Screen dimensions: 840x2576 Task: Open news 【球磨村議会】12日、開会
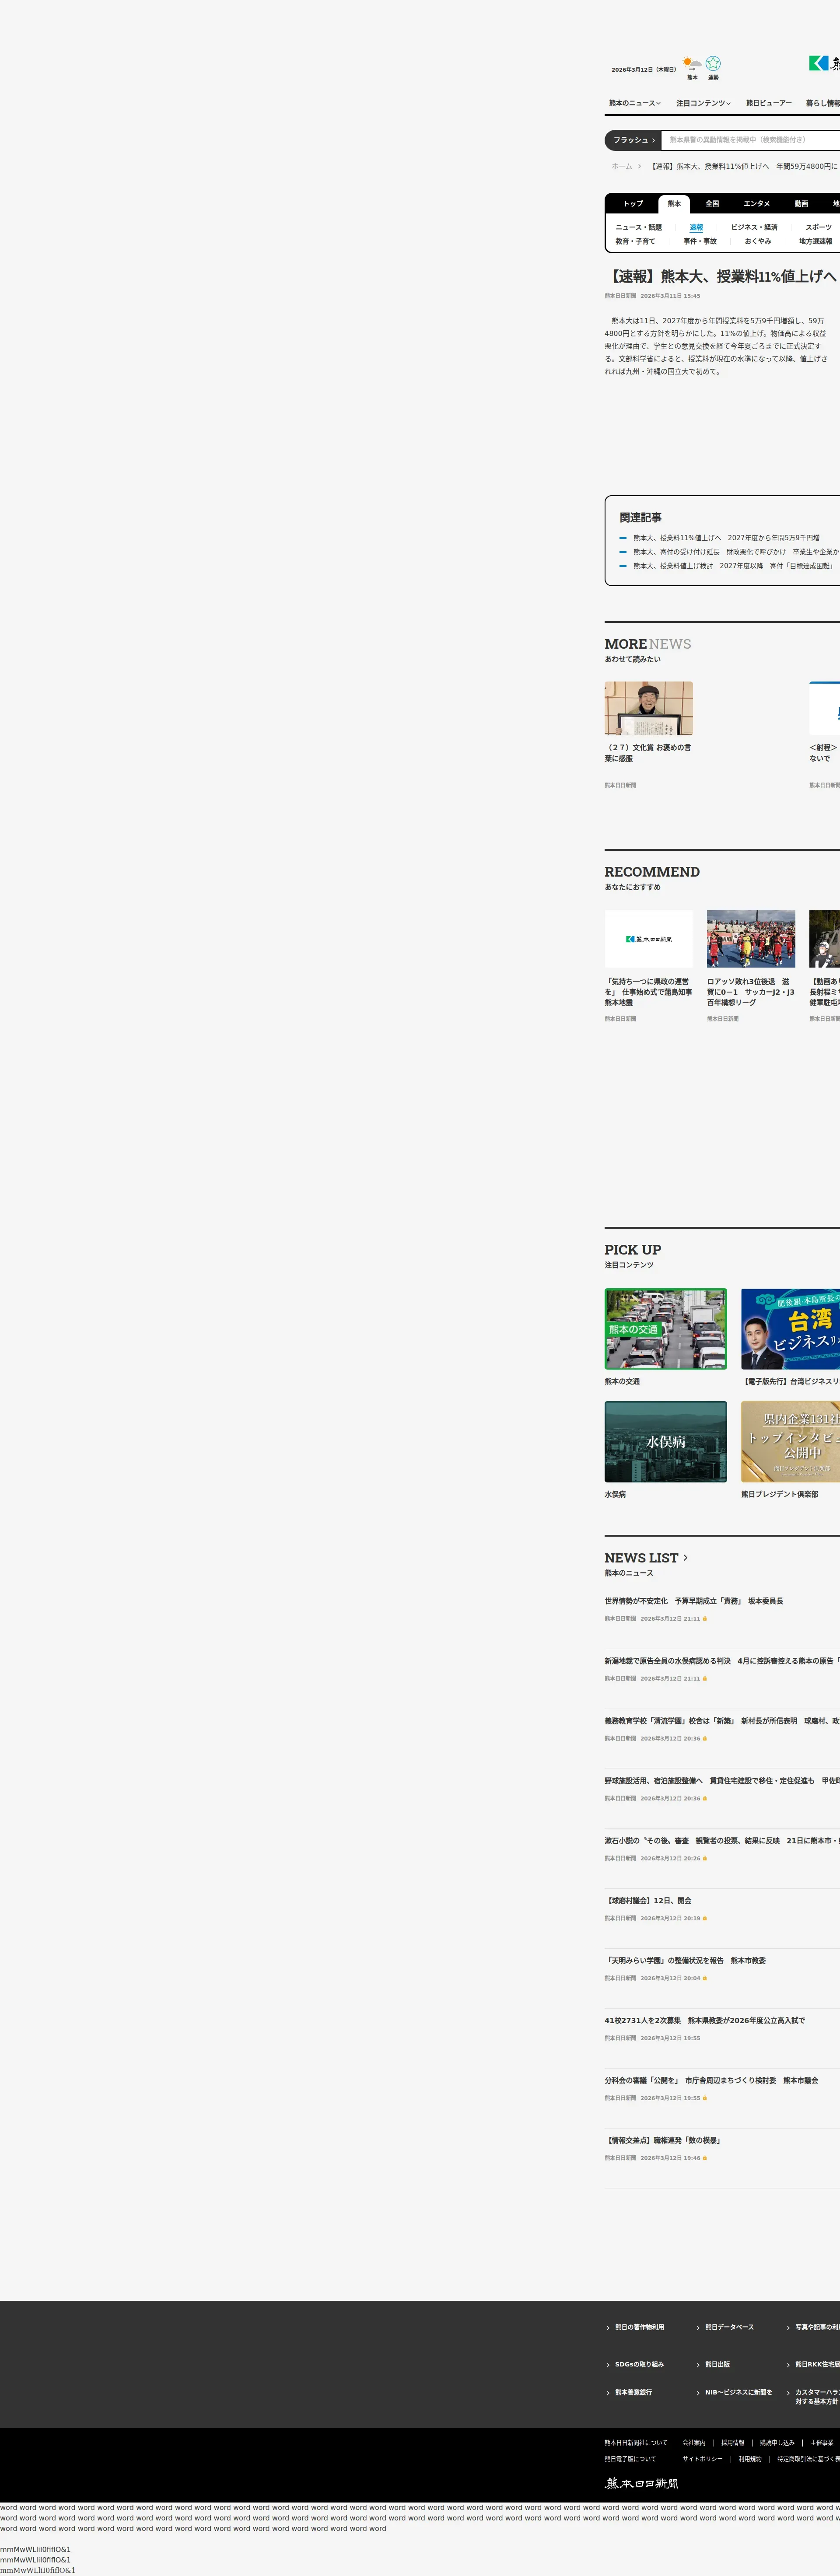point(648,1901)
